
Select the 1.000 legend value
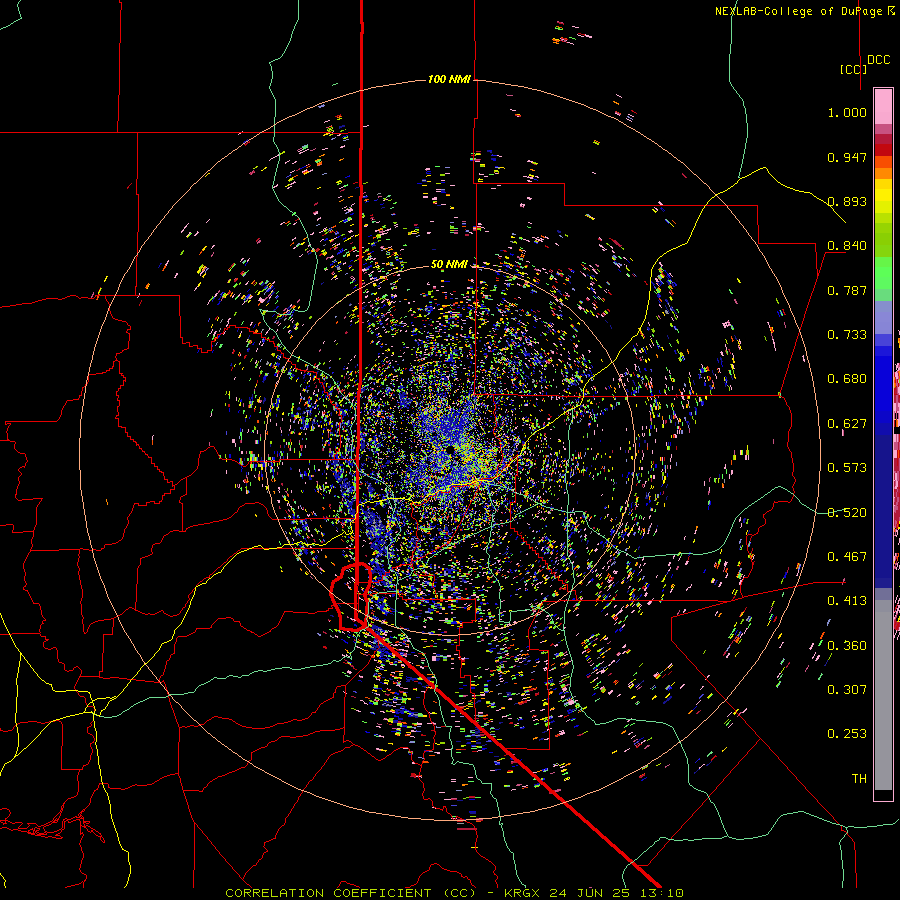pos(847,112)
